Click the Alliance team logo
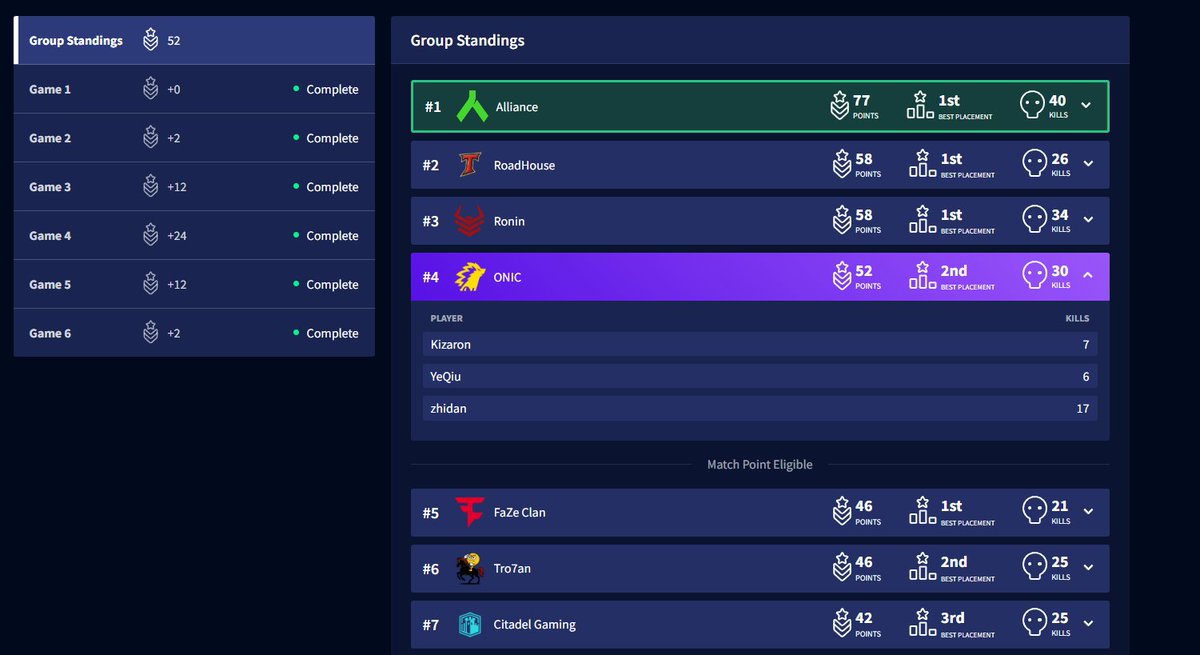Image resolution: width=1200 pixels, height=655 pixels. pos(471,106)
